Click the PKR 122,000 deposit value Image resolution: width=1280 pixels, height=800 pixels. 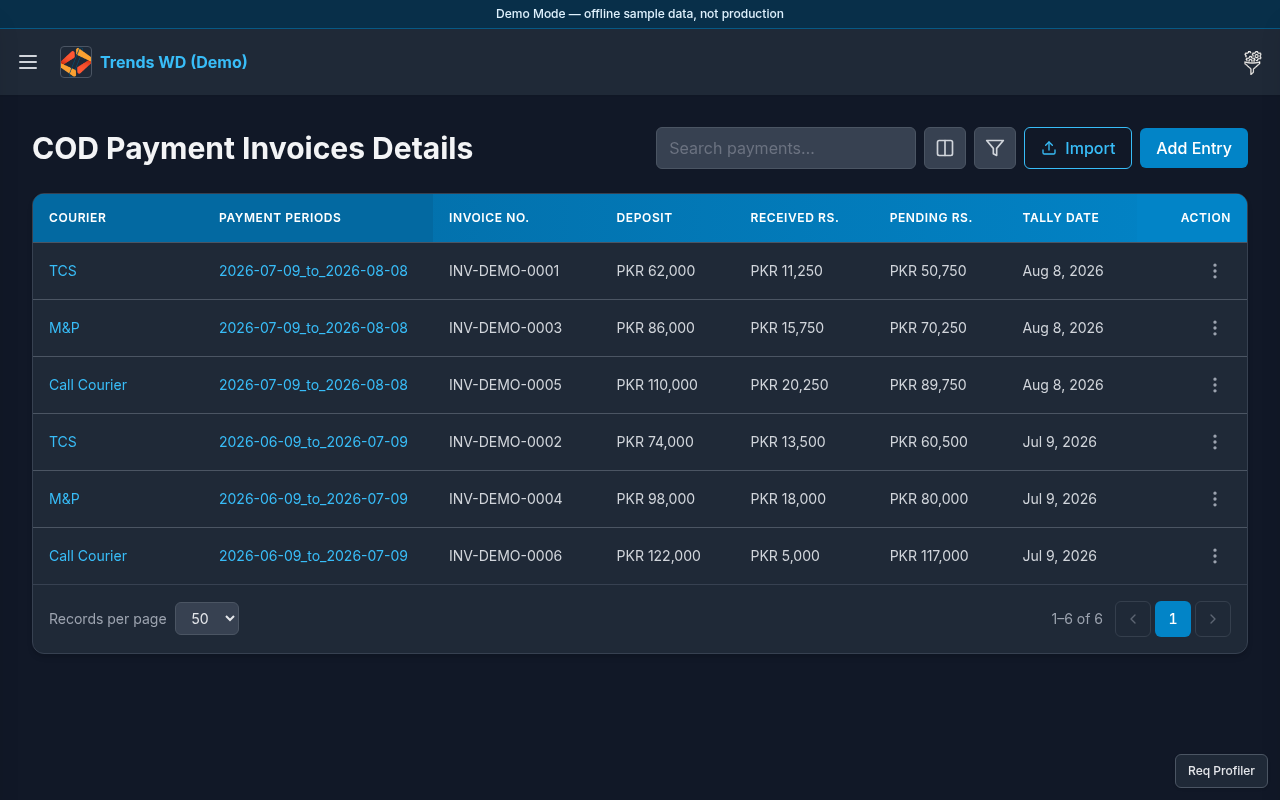(x=658, y=556)
